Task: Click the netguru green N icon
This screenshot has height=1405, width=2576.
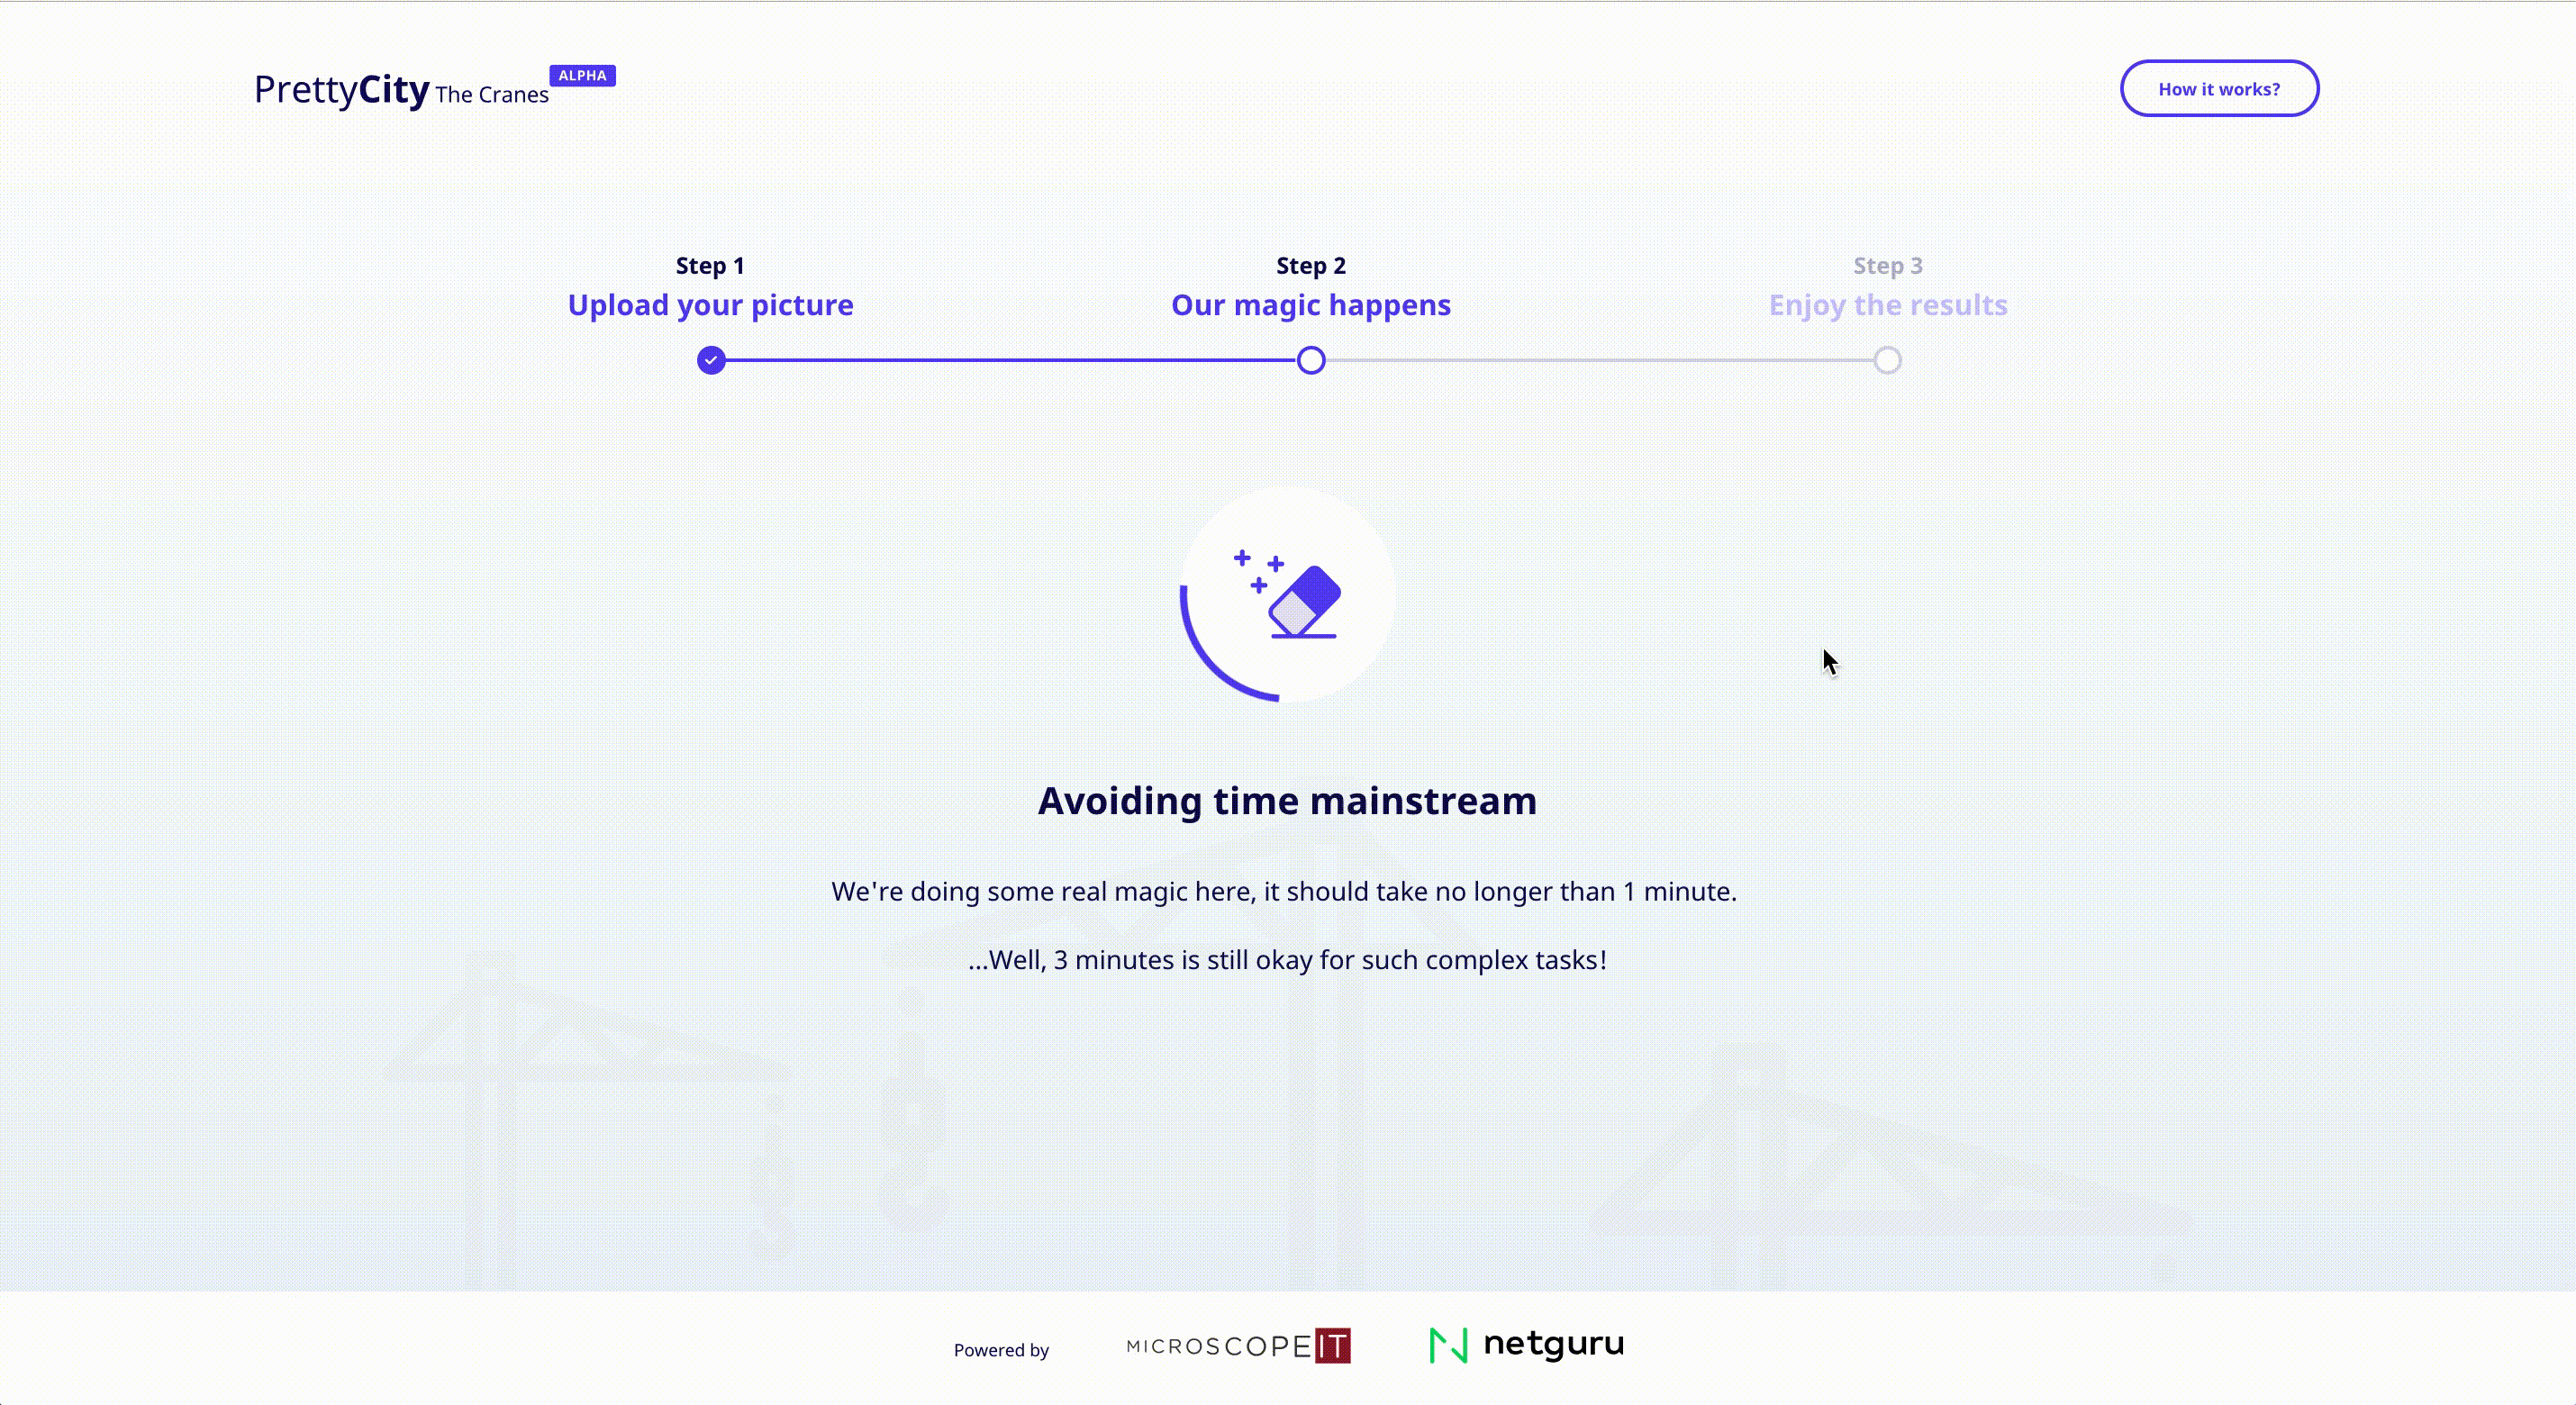Action: coord(1448,1345)
